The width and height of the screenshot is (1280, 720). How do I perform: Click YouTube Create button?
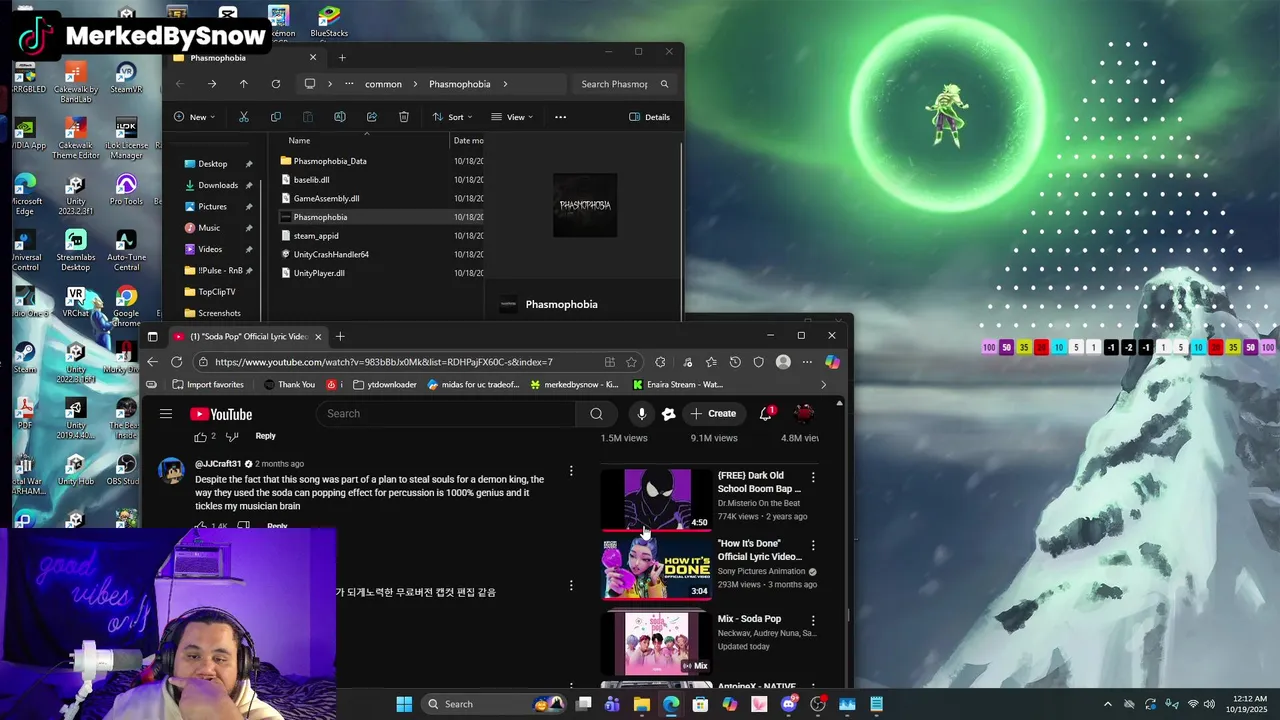712,414
